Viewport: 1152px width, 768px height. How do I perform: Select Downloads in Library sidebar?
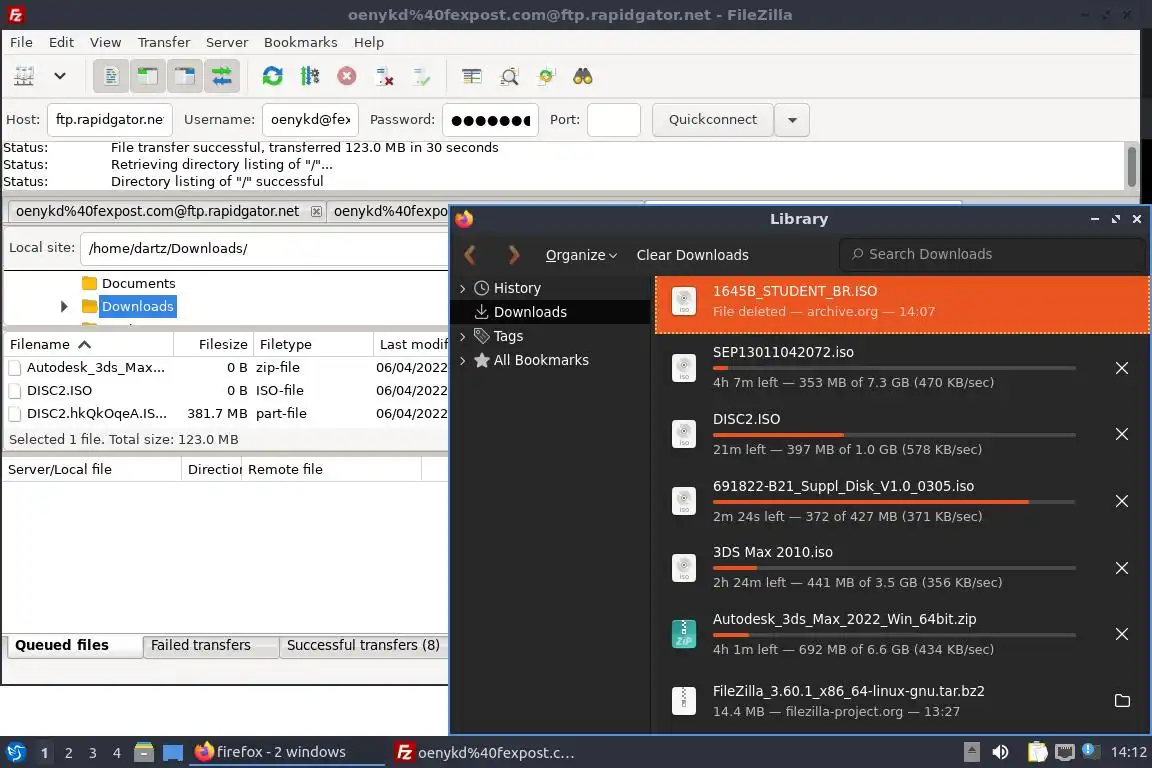pyautogui.click(x=551, y=312)
